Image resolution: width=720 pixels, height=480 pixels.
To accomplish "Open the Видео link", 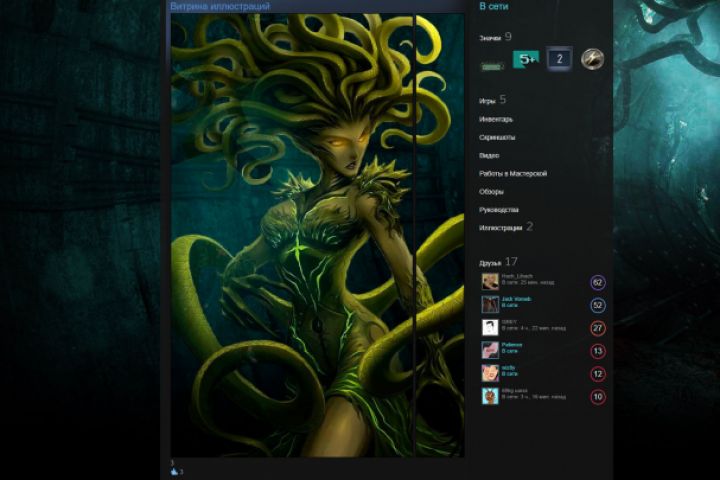I will pyautogui.click(x=489, y=156).
